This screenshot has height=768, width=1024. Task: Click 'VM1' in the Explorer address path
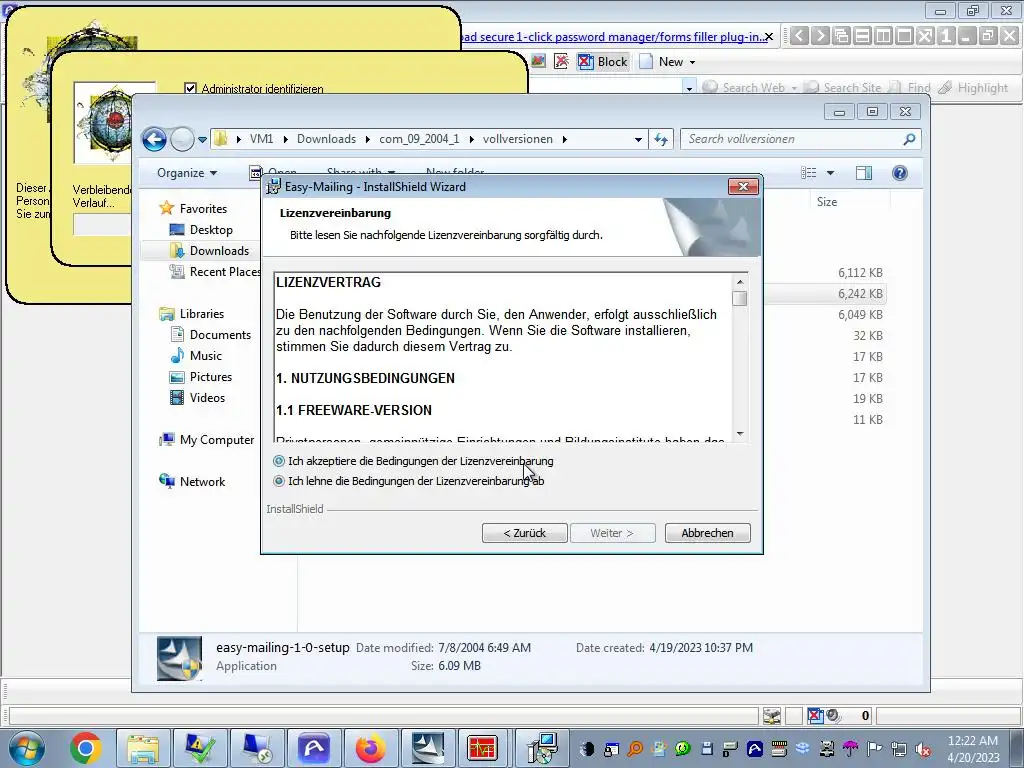pos(261,139)
